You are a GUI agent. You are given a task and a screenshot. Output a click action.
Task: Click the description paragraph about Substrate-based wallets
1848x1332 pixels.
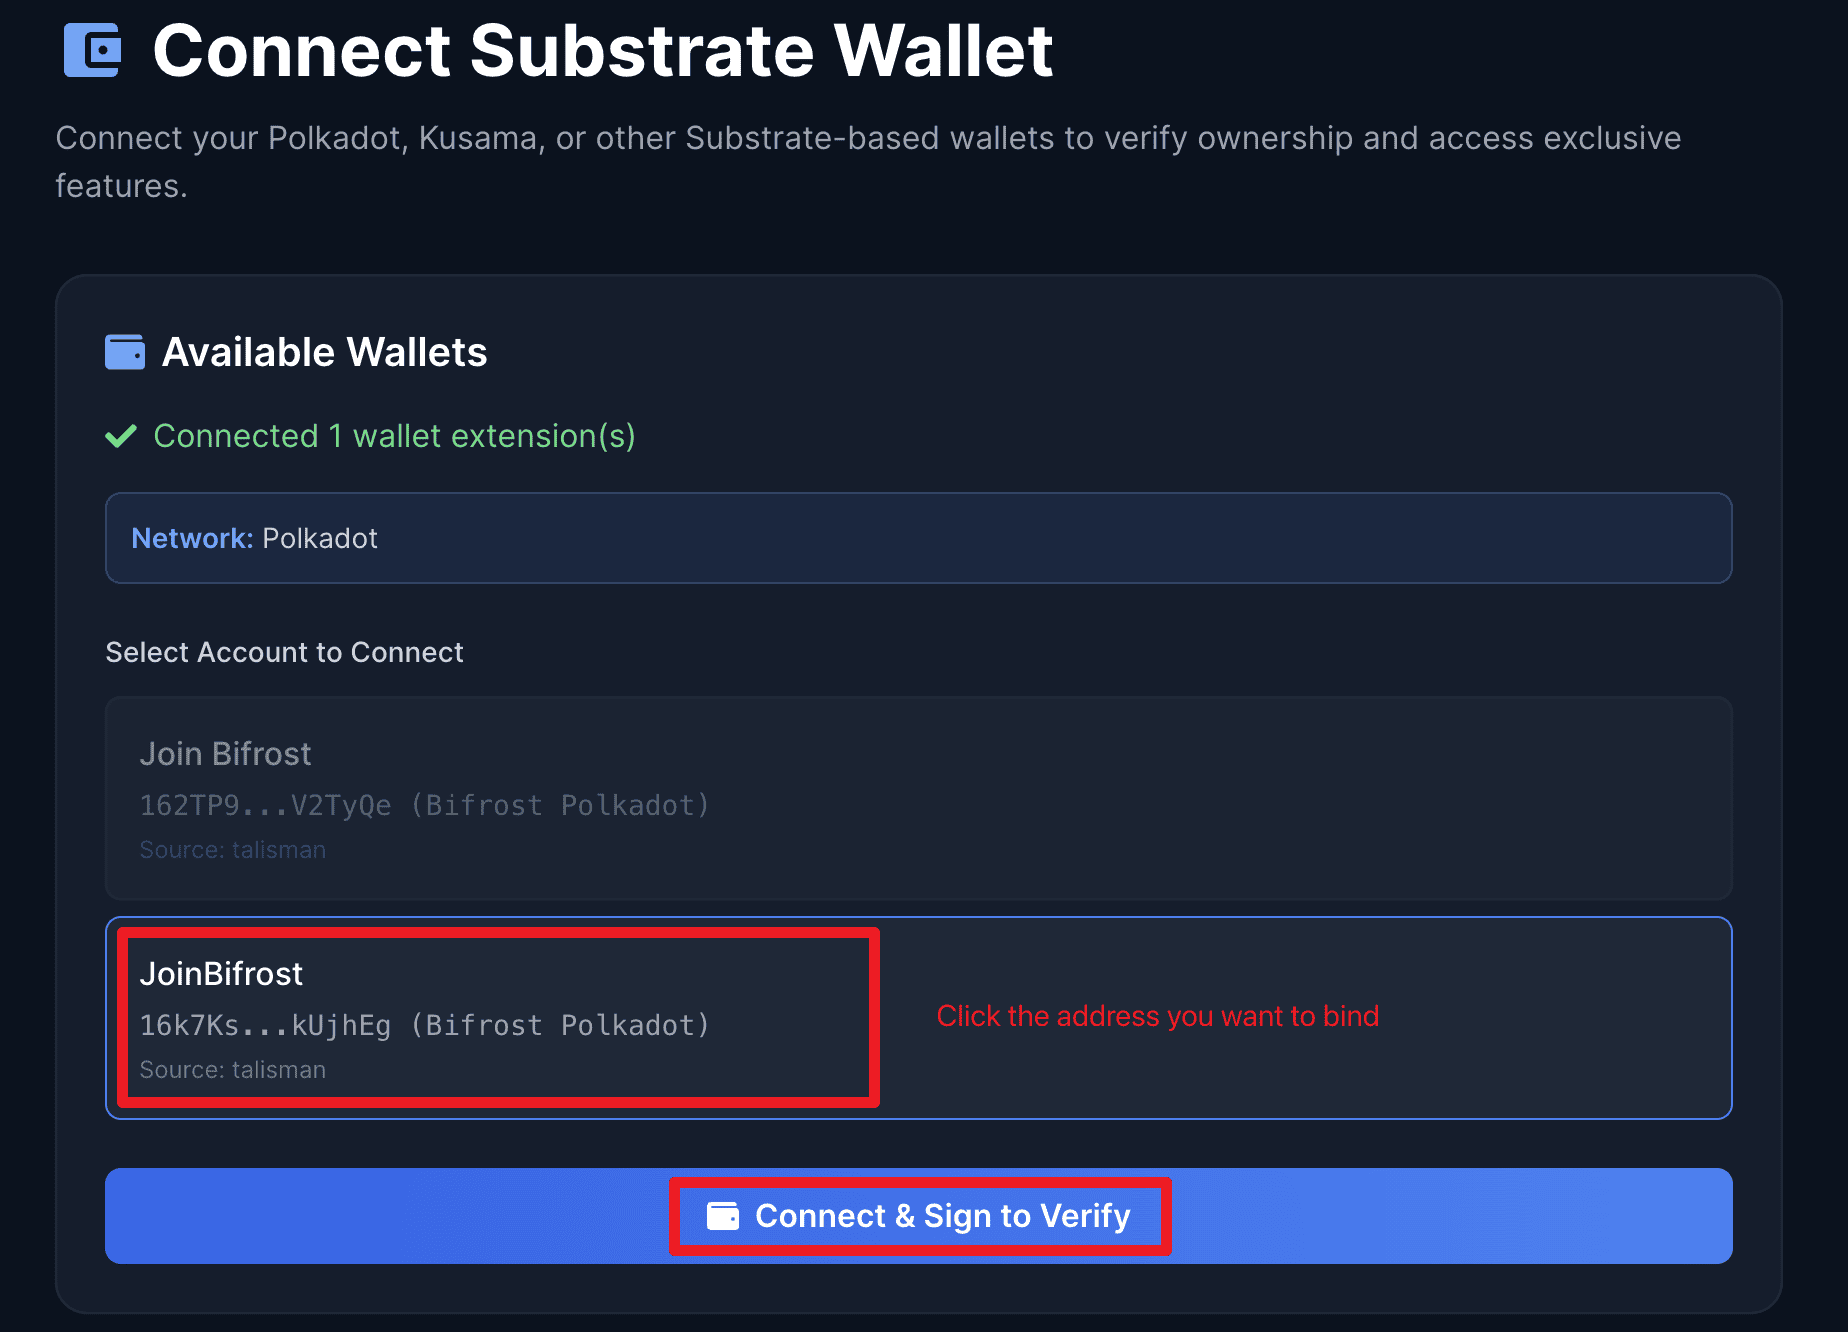click(x=868, y=161)
